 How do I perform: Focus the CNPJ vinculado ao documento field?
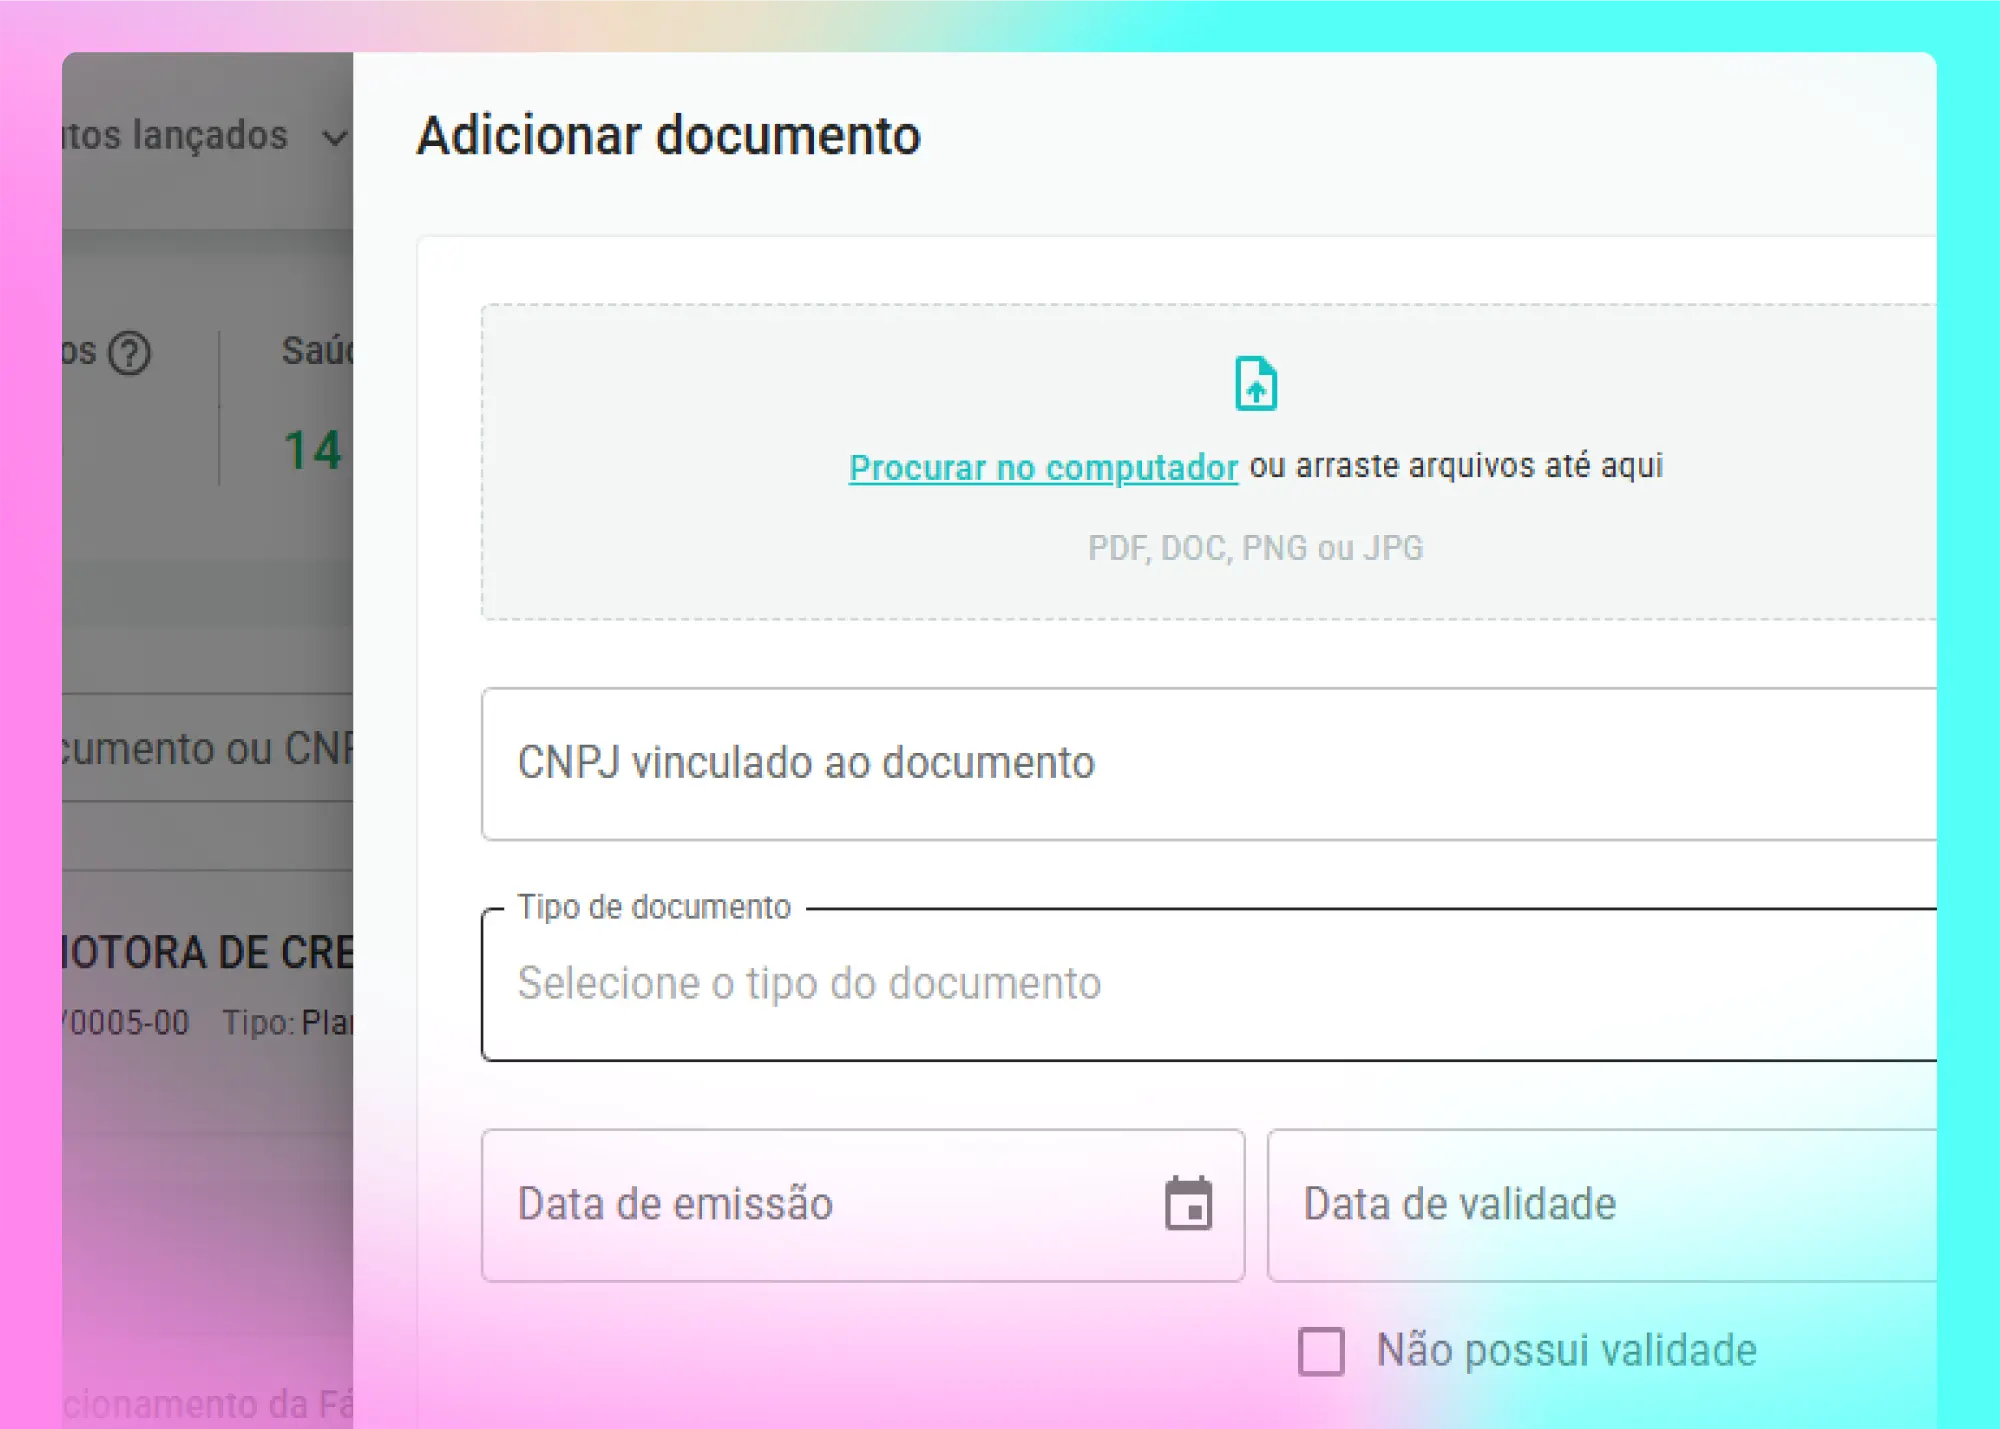click(1200, 763)
